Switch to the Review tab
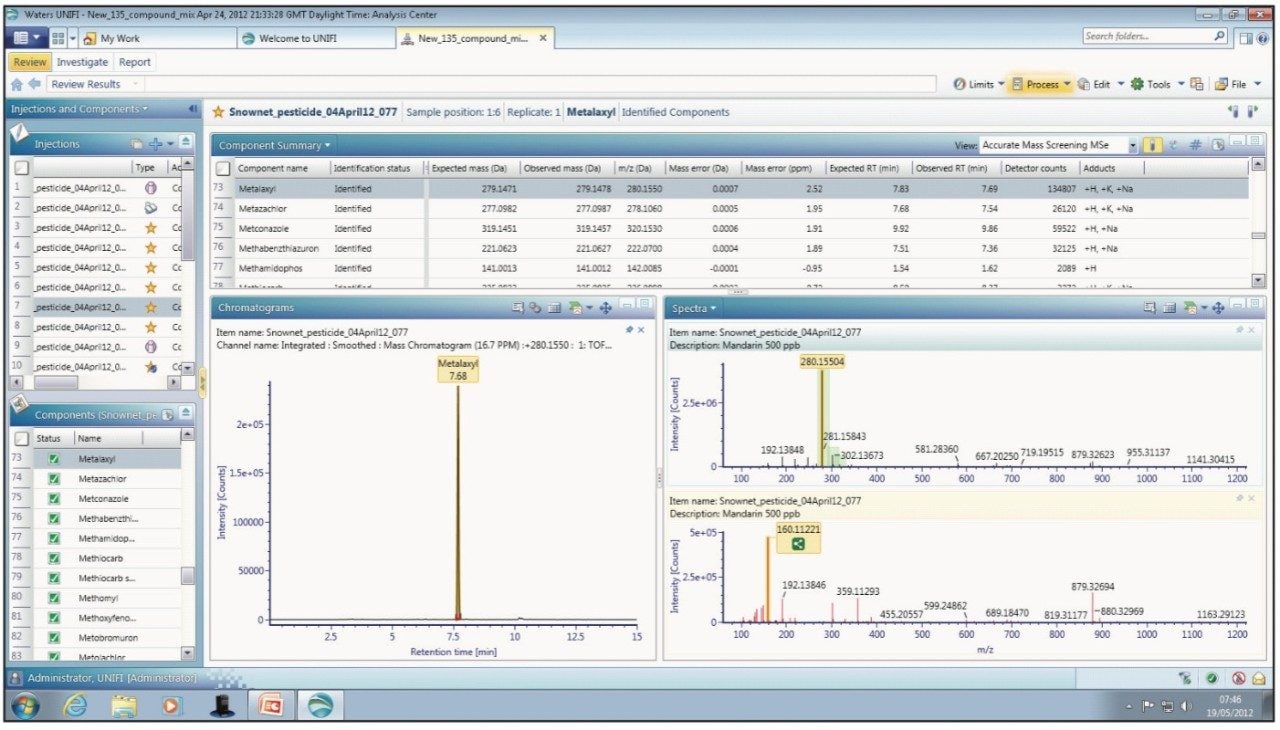Screen dimensions: 1280x730 29,62
